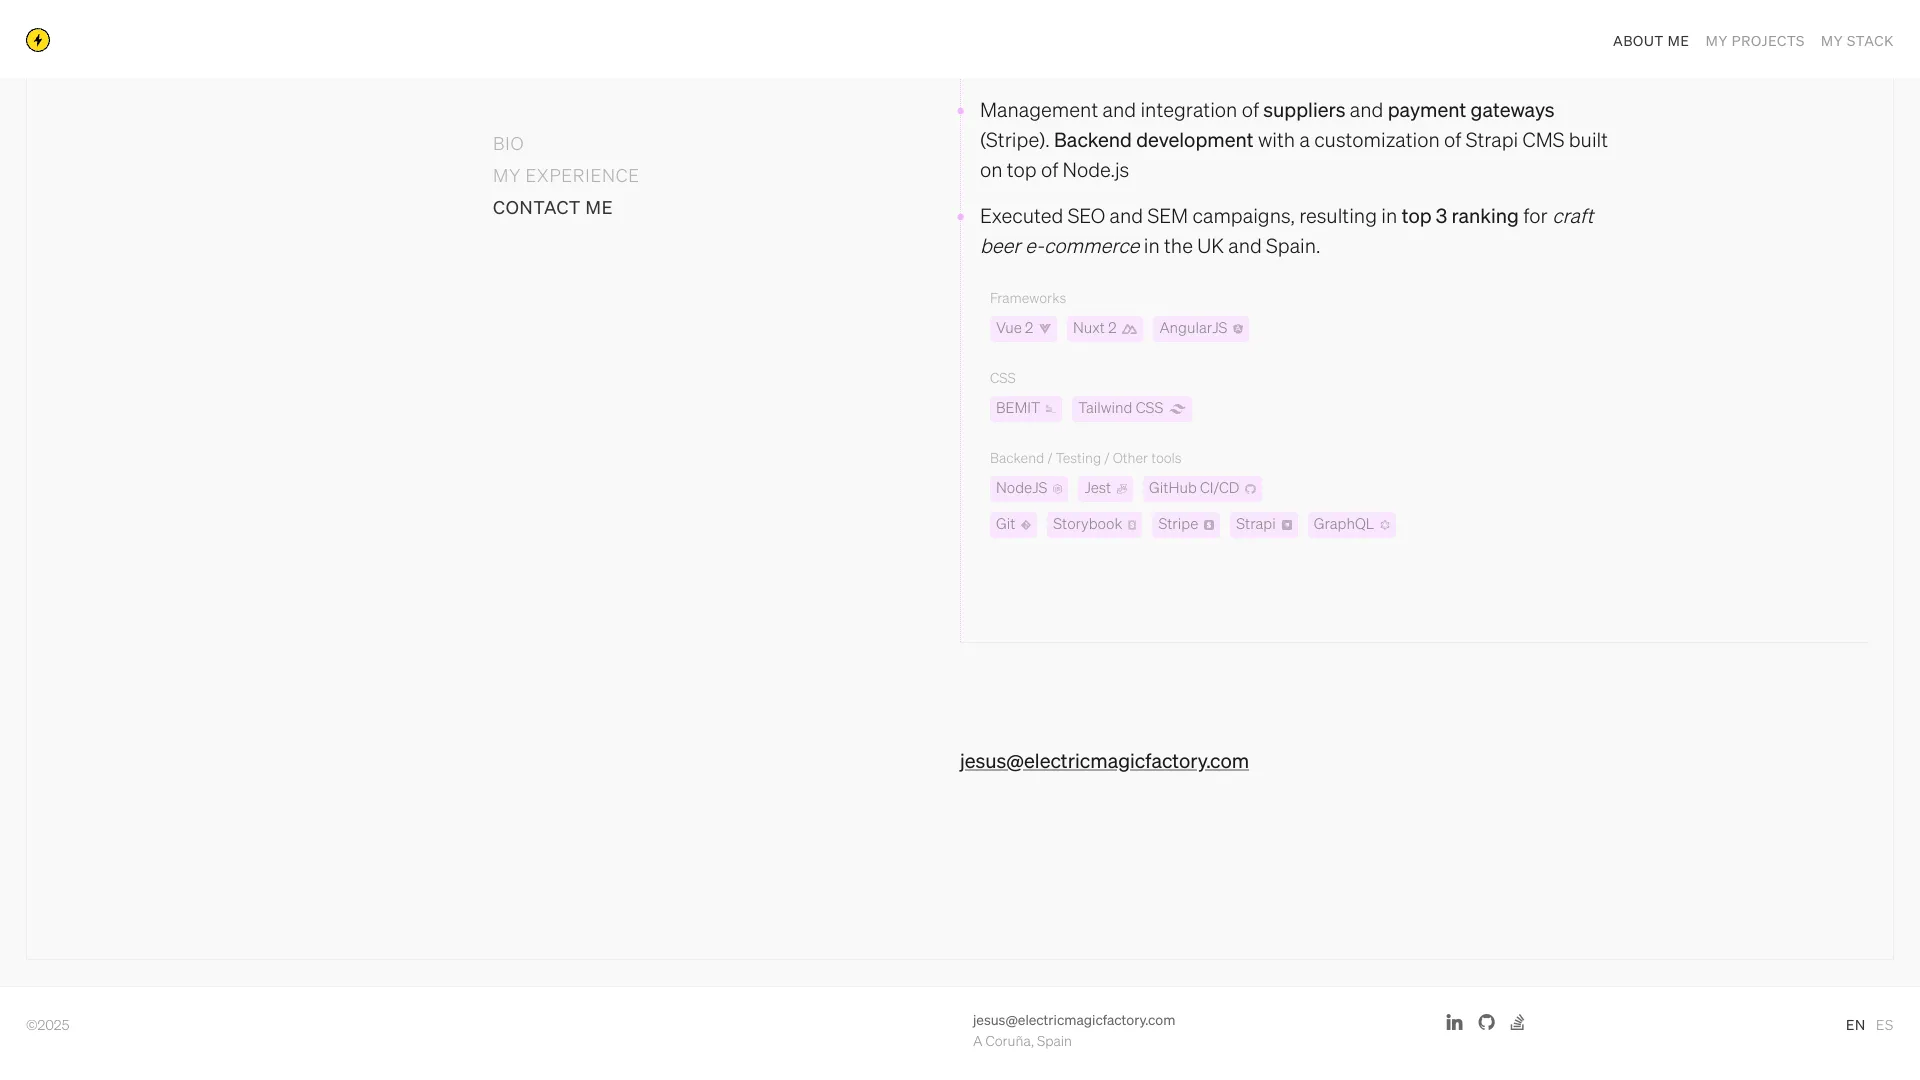Switch to EN language toggle

(x=1855, y=1025)
